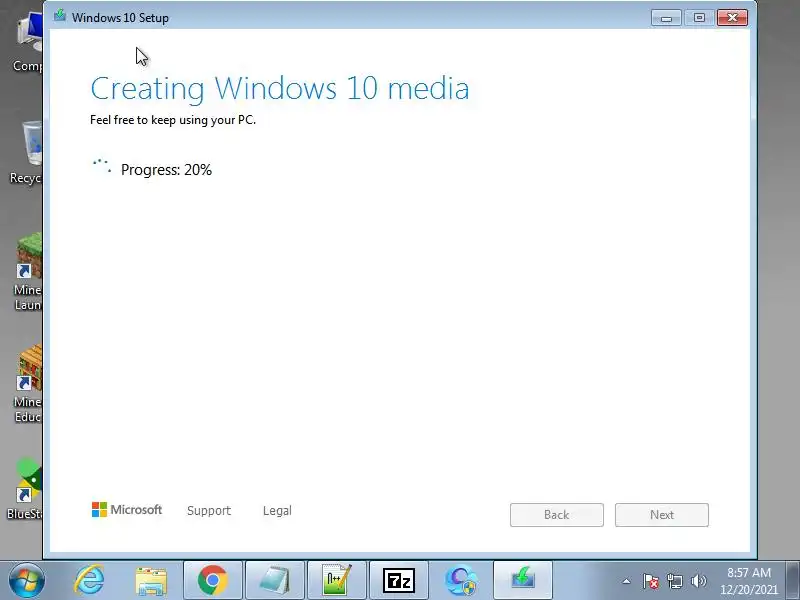The image size is (800, 600).
Task: Open the volume speaker icon
Action: pos(698,581)
